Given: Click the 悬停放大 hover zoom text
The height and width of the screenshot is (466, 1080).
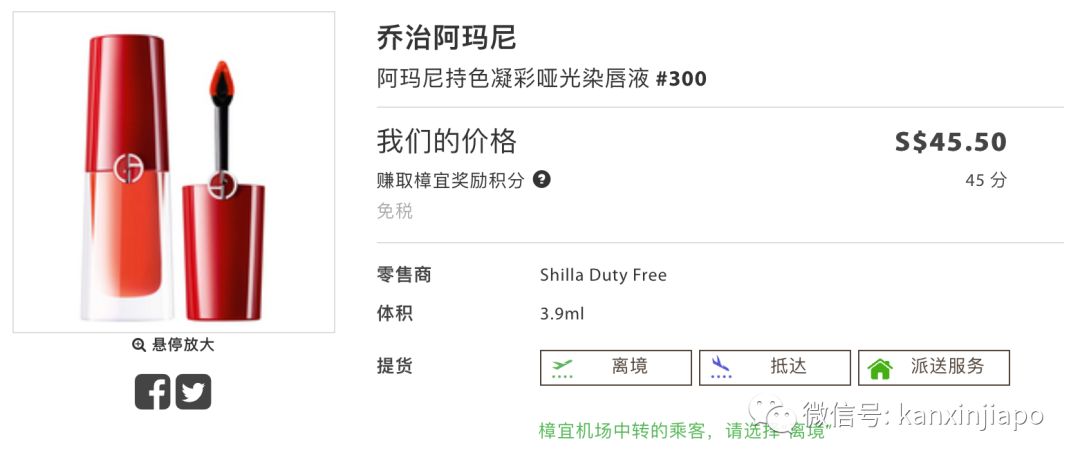Looking at the screenshot, I should 182,345.
